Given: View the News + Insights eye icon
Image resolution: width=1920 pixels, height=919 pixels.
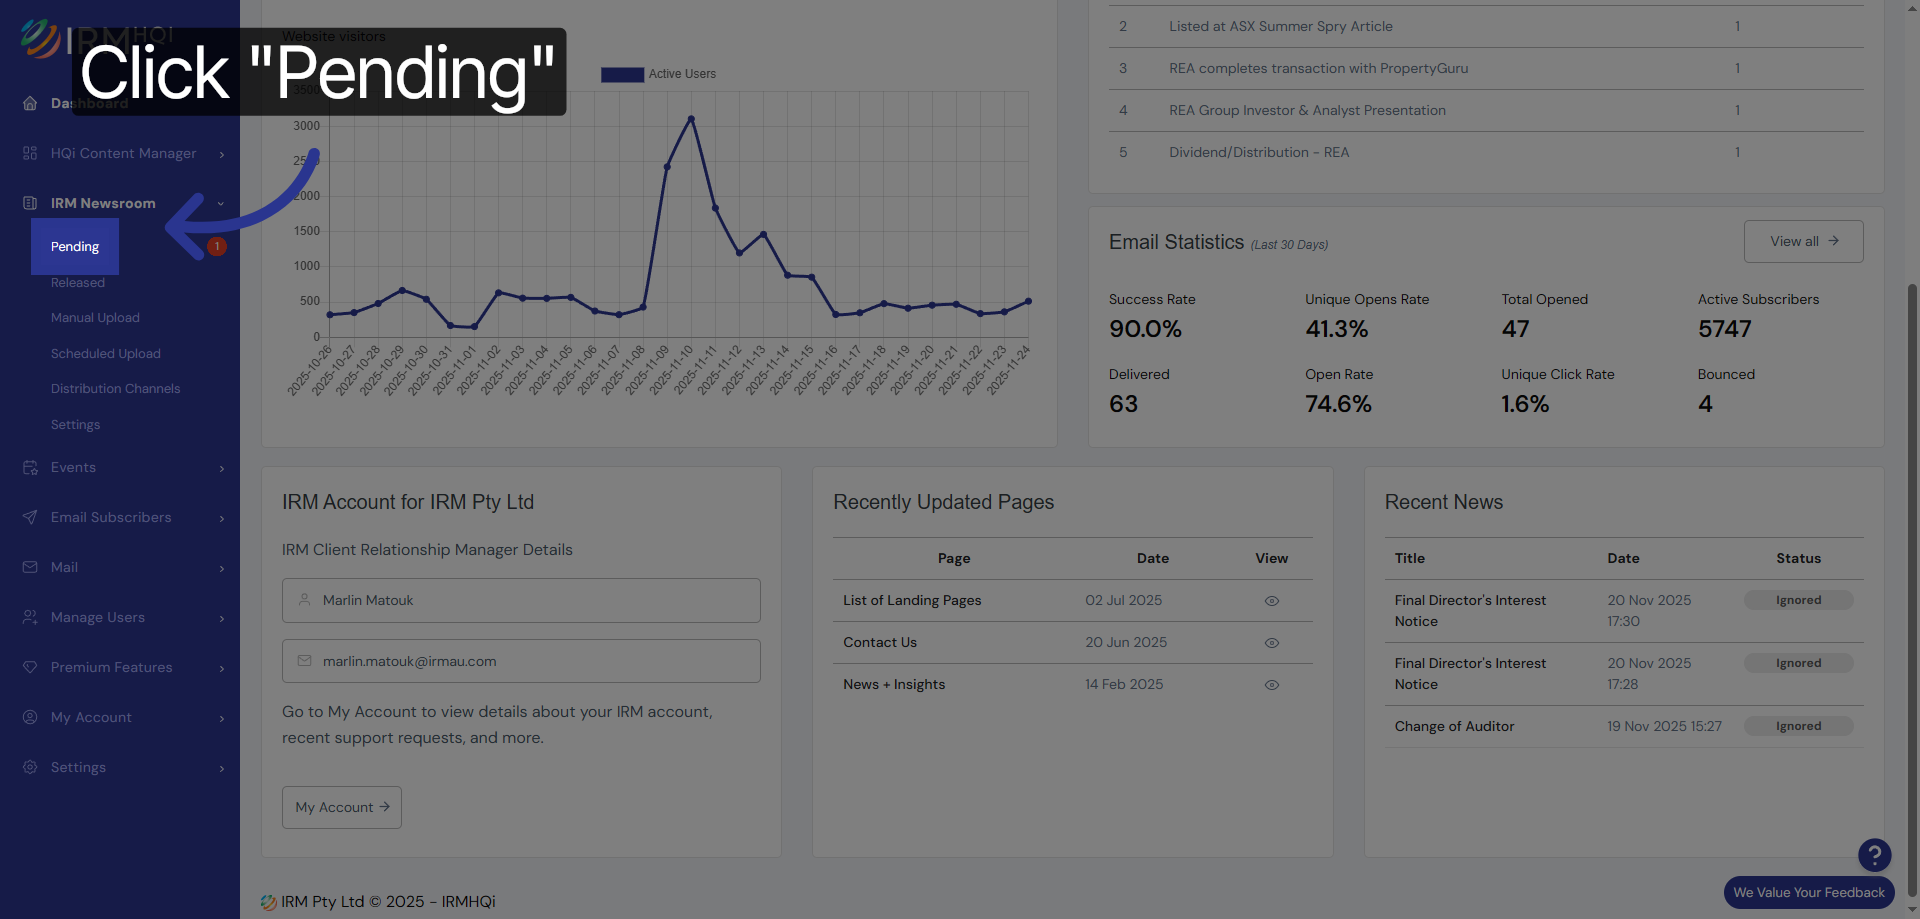Looking at the screenshot, I should point(1272,685).
